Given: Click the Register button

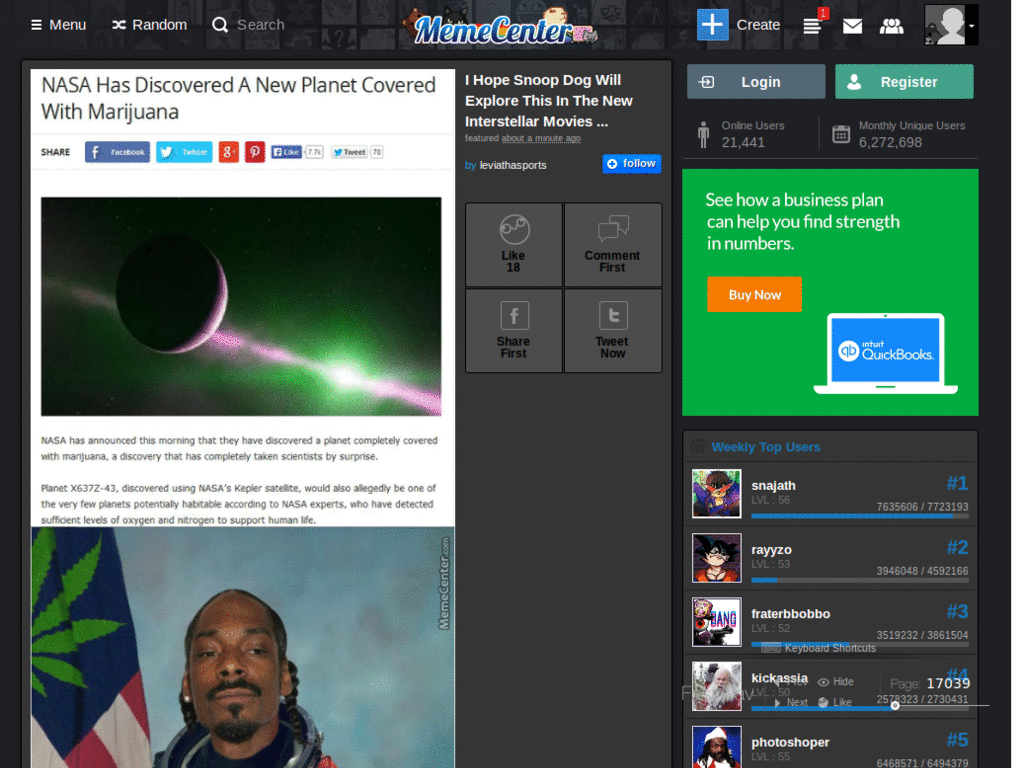Looking at the screenshot, I should [x=904, y=82].
